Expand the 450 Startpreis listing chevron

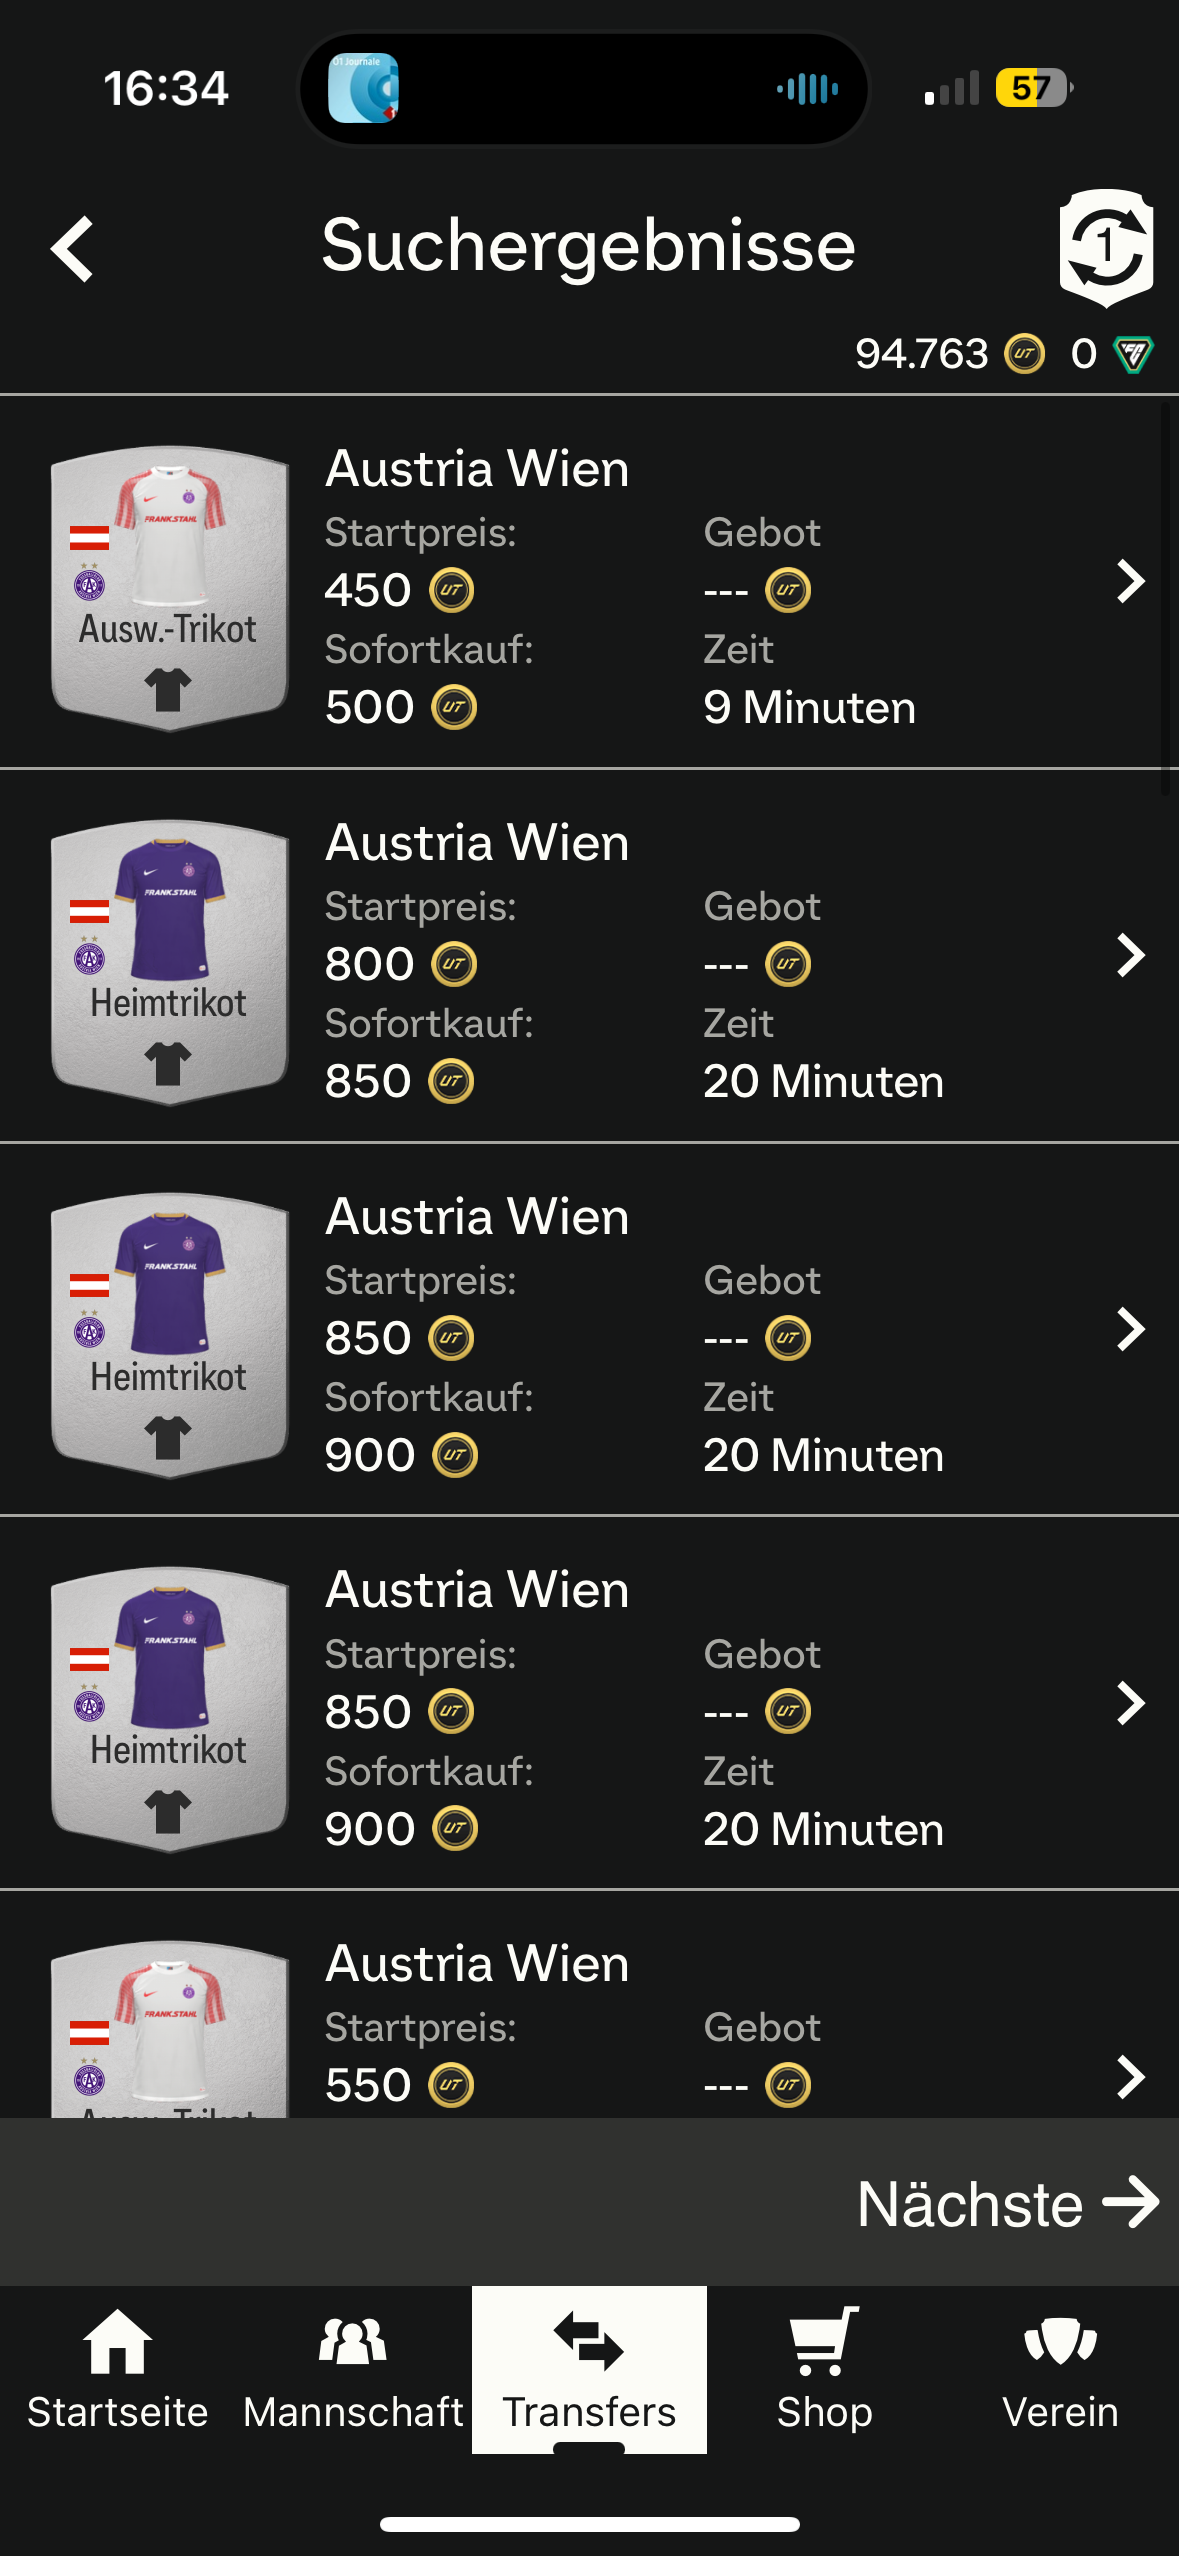pyautogui.click(x=1130, y=581)
